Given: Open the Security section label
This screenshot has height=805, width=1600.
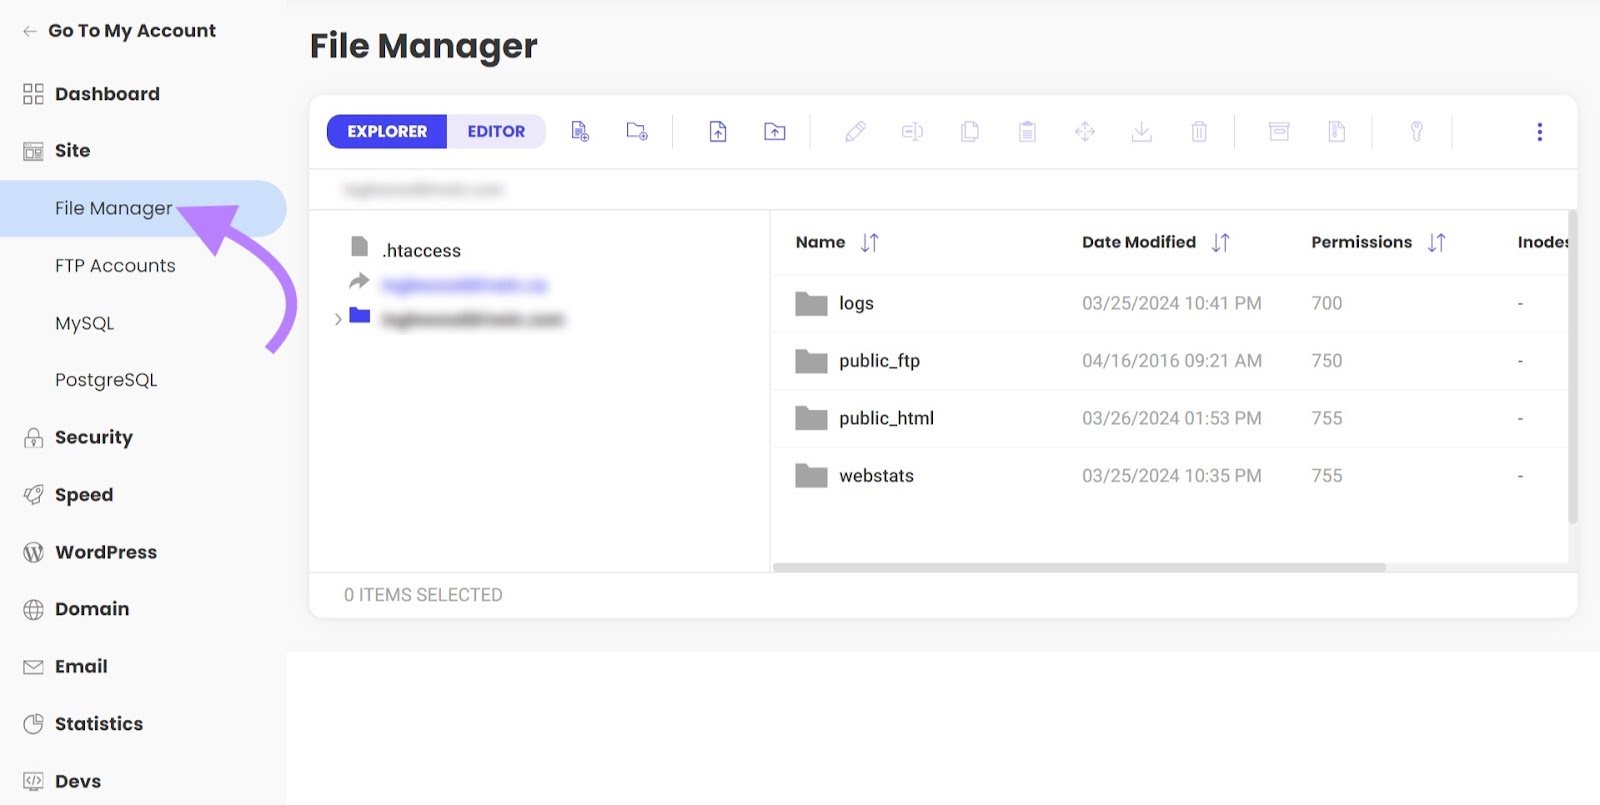Looking at the screenshot, I should coord(94,438).
